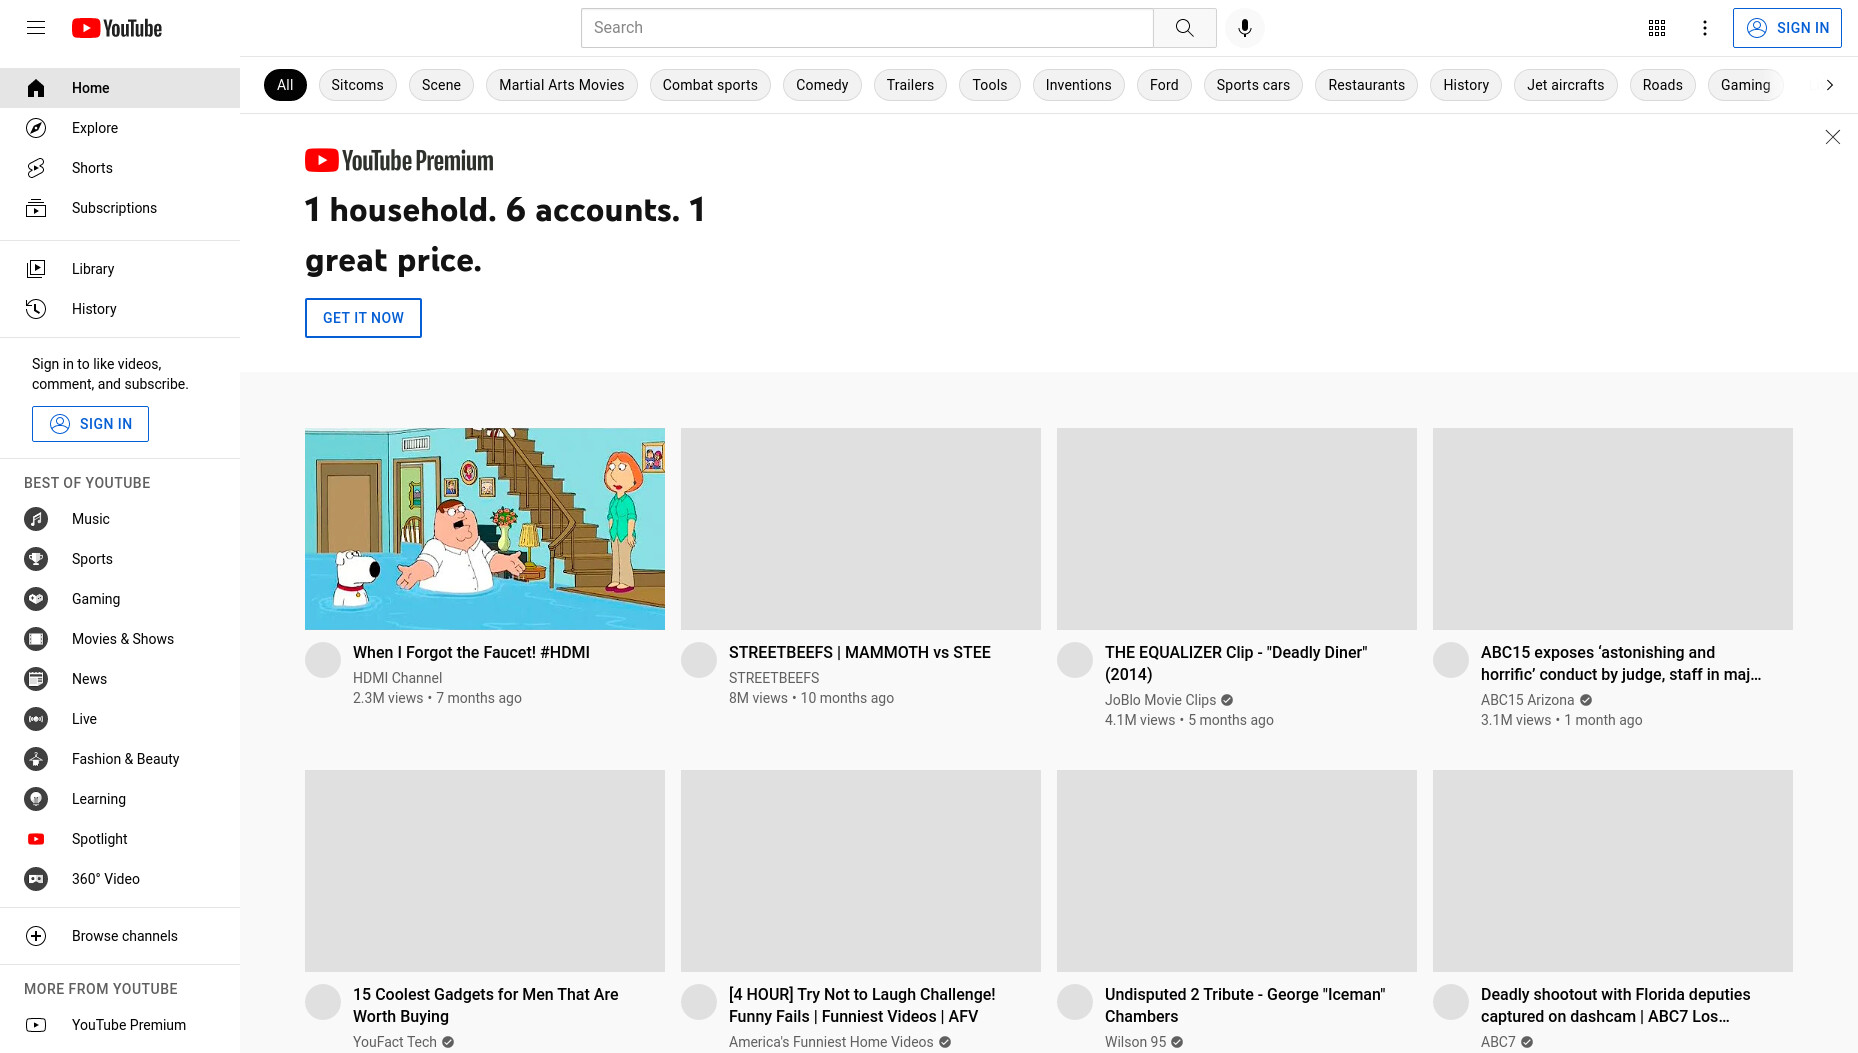Select the Ford chip
Viewport: 1858px width, 1053px height.
pyautogui.click(x=1164, y=85)
